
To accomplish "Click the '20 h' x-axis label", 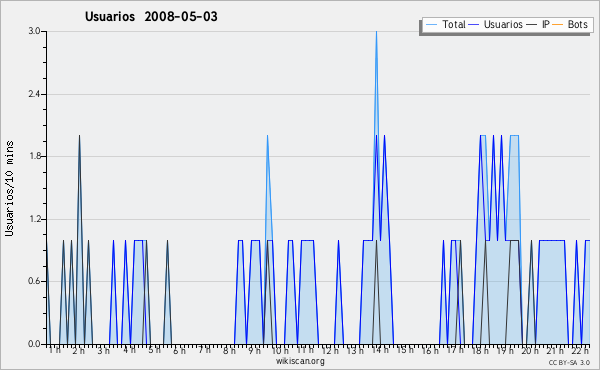I will pos(530,350).
